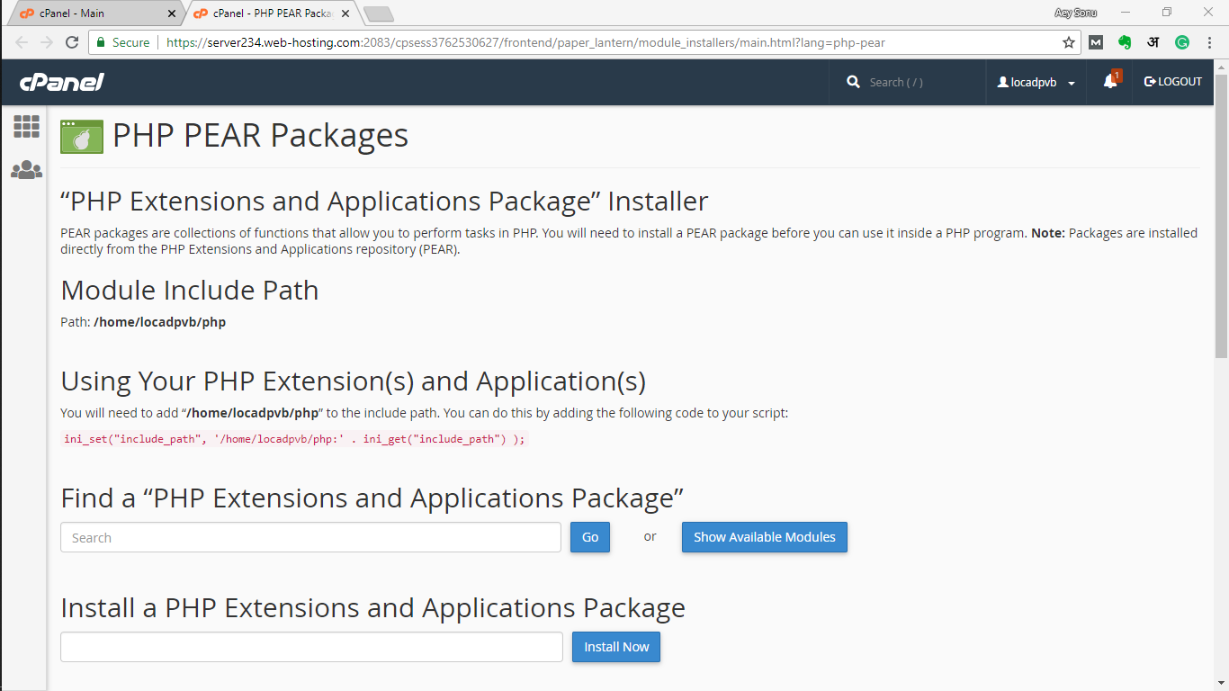Image resolution: width=1229 pixels, height=691 pixels.
Task: Open the Evernote elephant extension icon
Action: 1125,43
